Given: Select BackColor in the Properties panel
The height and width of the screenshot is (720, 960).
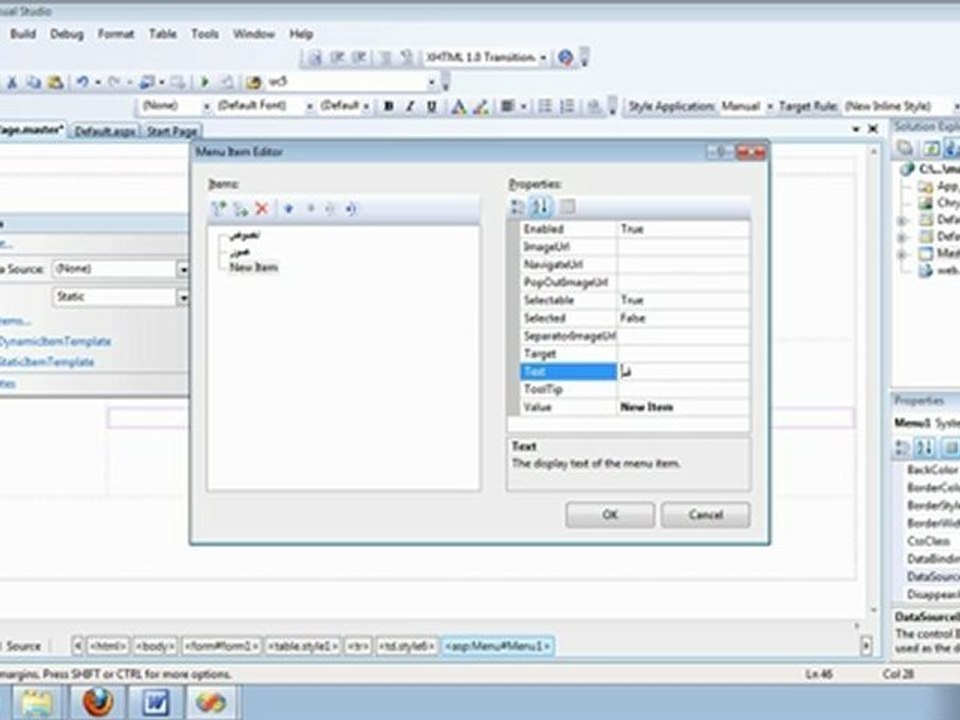Looking at the screenshot, I should 932,470.
